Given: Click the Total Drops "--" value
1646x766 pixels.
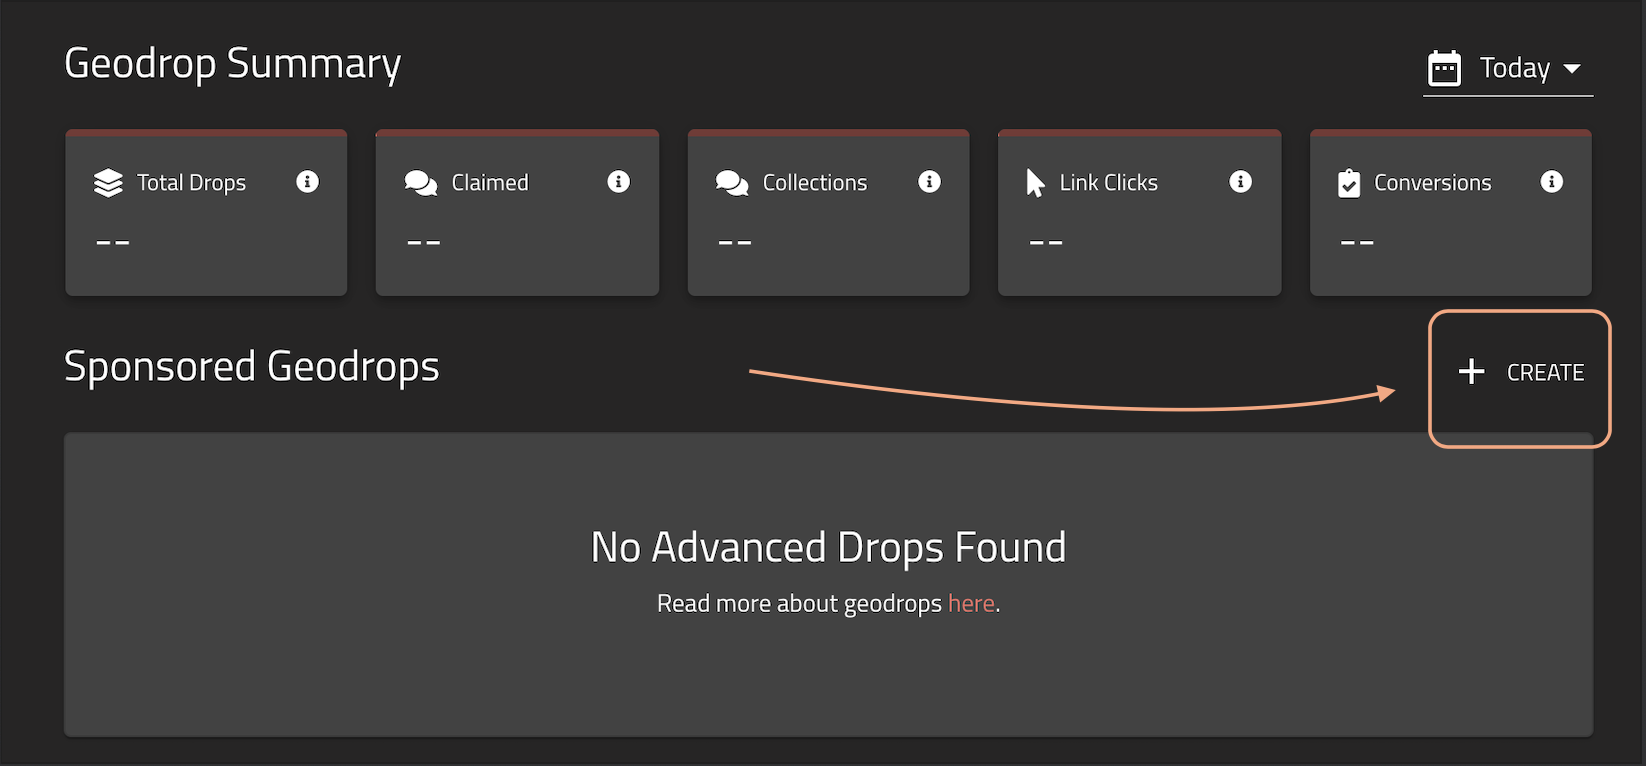Looking at the screenshot, I should (x=113, y=242).
